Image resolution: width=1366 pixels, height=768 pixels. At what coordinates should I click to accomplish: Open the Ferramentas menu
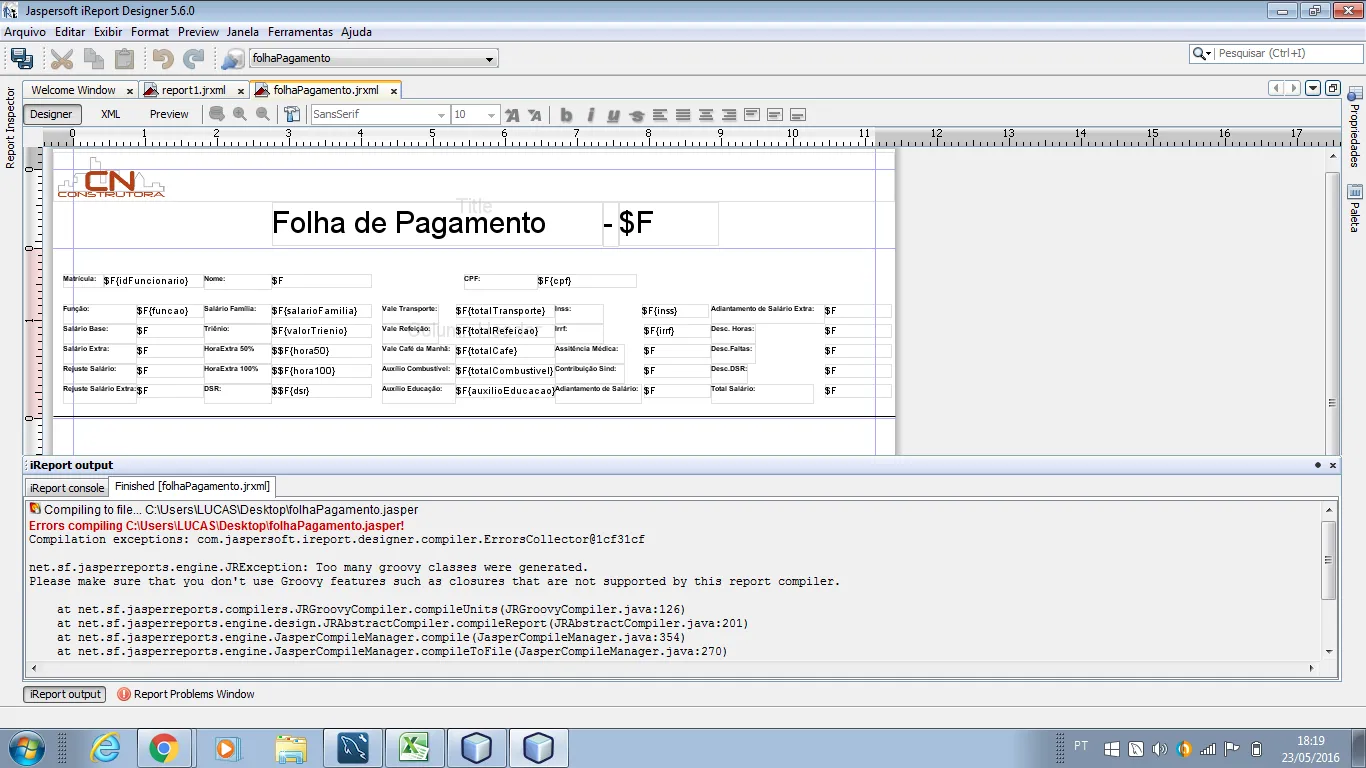pos(300,32)
